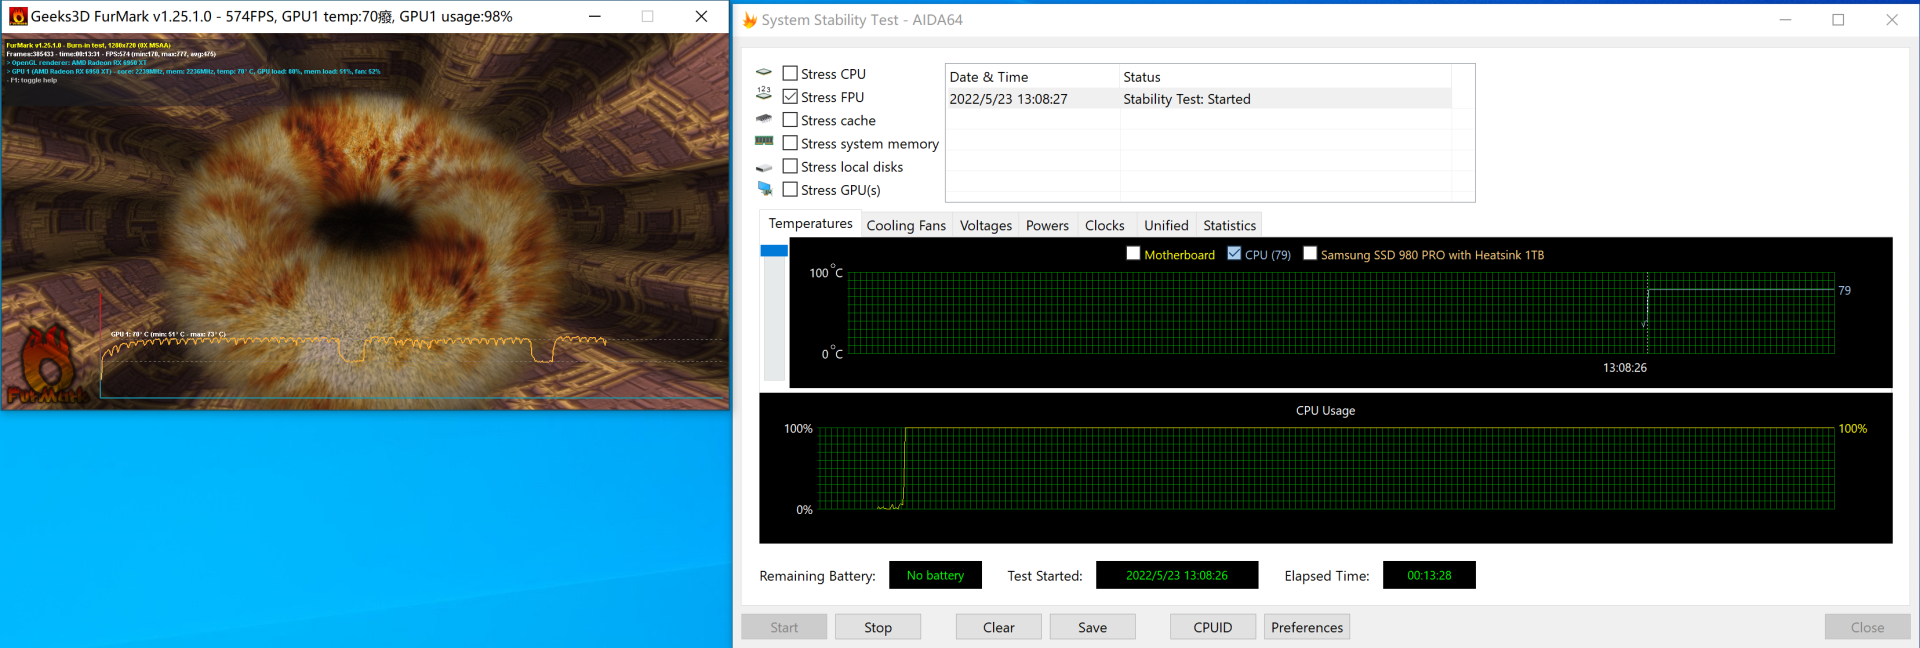Screen dimensions: 1920x648
Task: Click the Stress system memory RAM icon
Action: (x=764, y=142)
